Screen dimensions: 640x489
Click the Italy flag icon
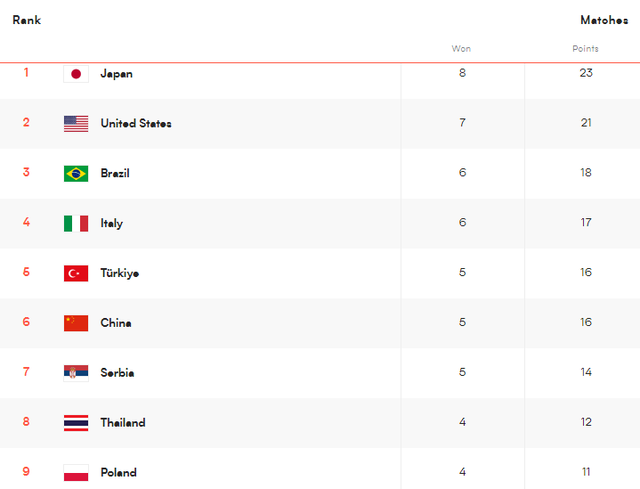pos(76,223)
